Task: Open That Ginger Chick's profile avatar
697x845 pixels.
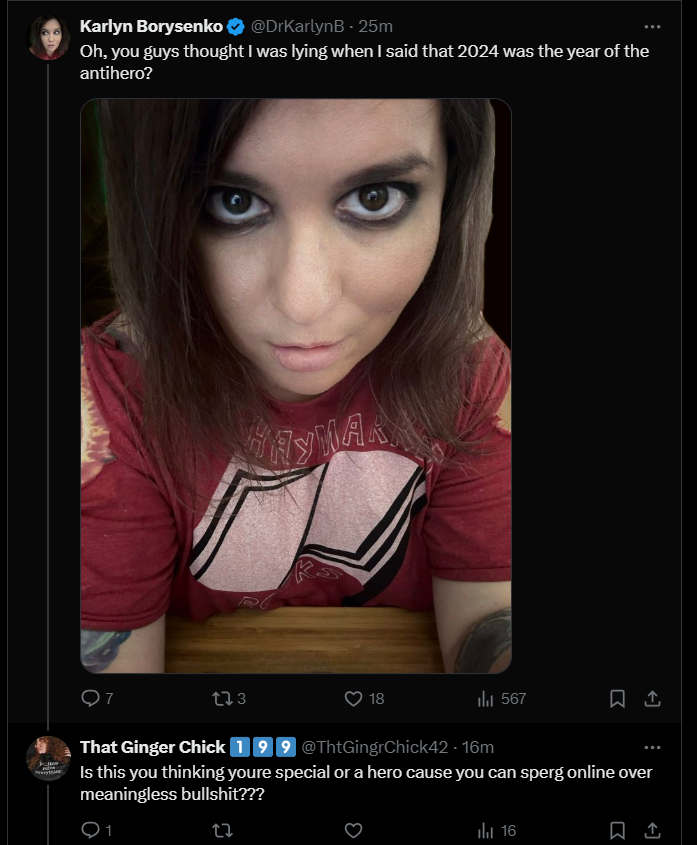Action: point(49,758)
